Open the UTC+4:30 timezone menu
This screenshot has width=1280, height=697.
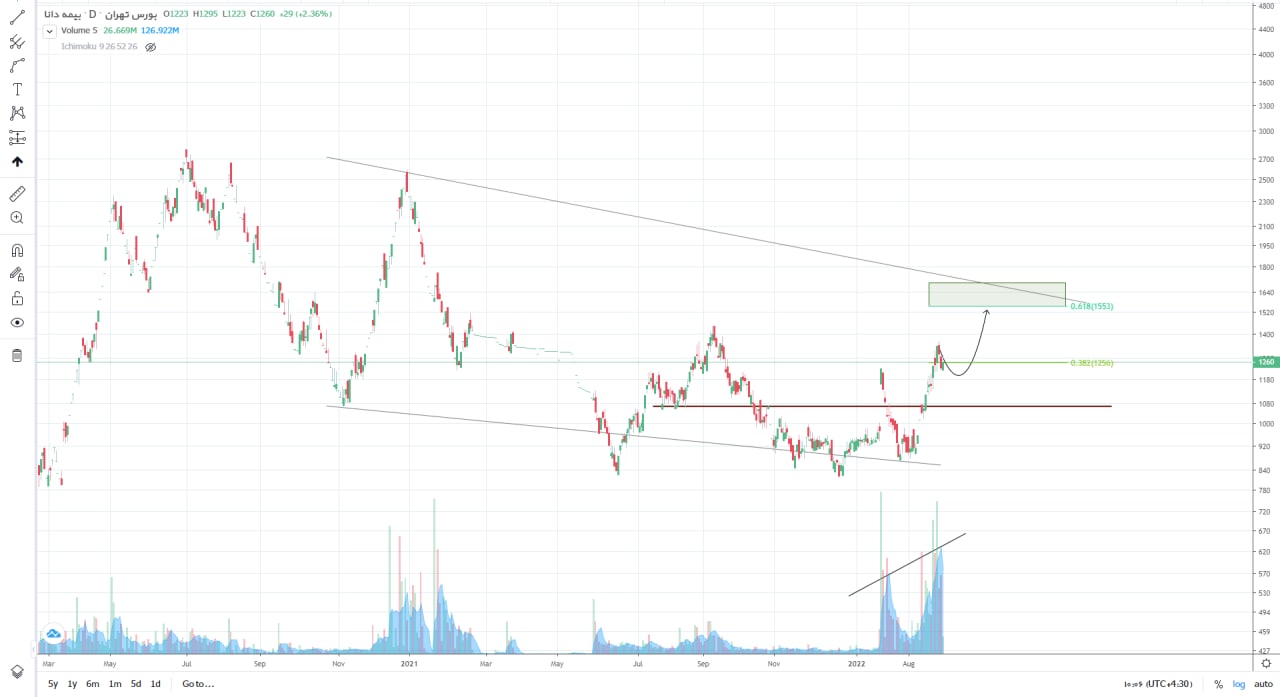click(x=1169, y=684)
